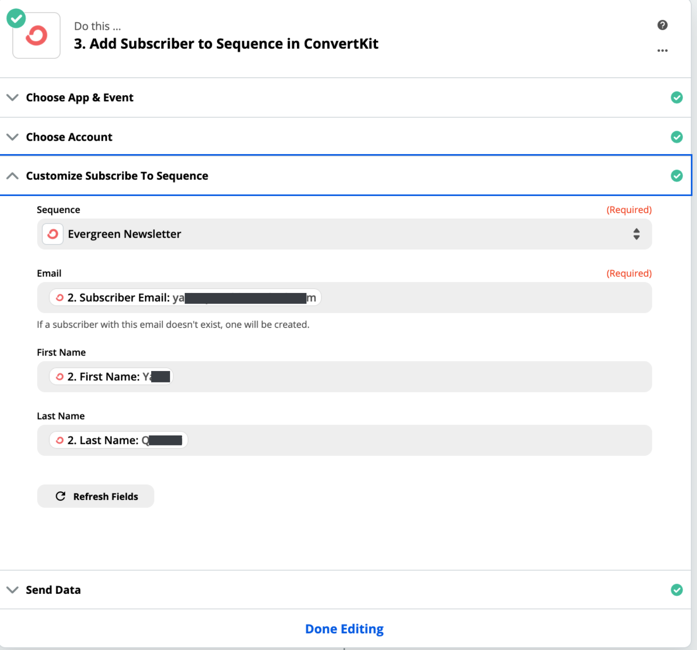Click the green checkmark badge on the app logo
The height and width of the screenshot is (650, 697).
16,19
